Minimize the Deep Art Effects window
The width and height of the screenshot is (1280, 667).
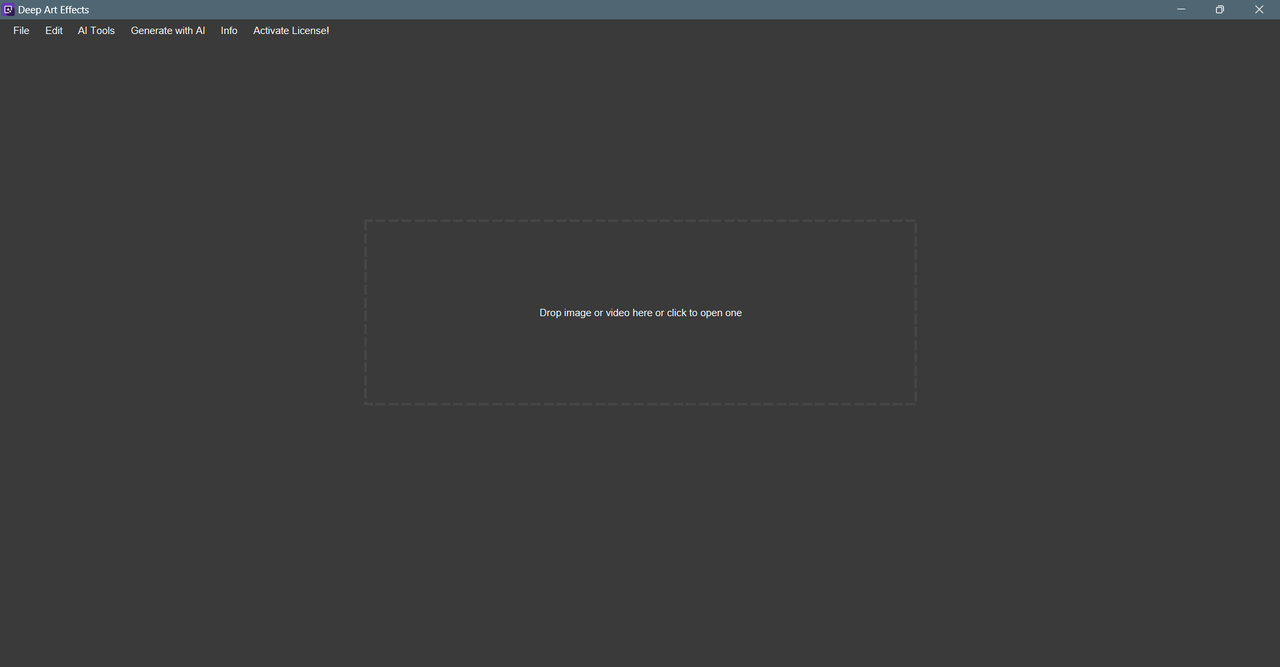1181,9
